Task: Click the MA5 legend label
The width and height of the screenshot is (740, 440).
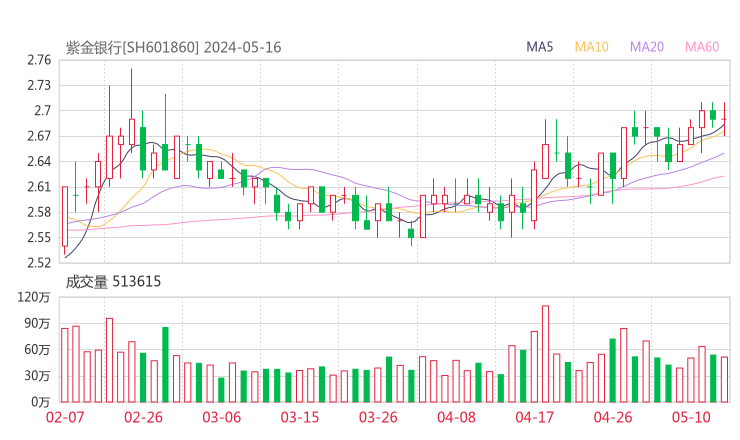Action: coord(539,47)
